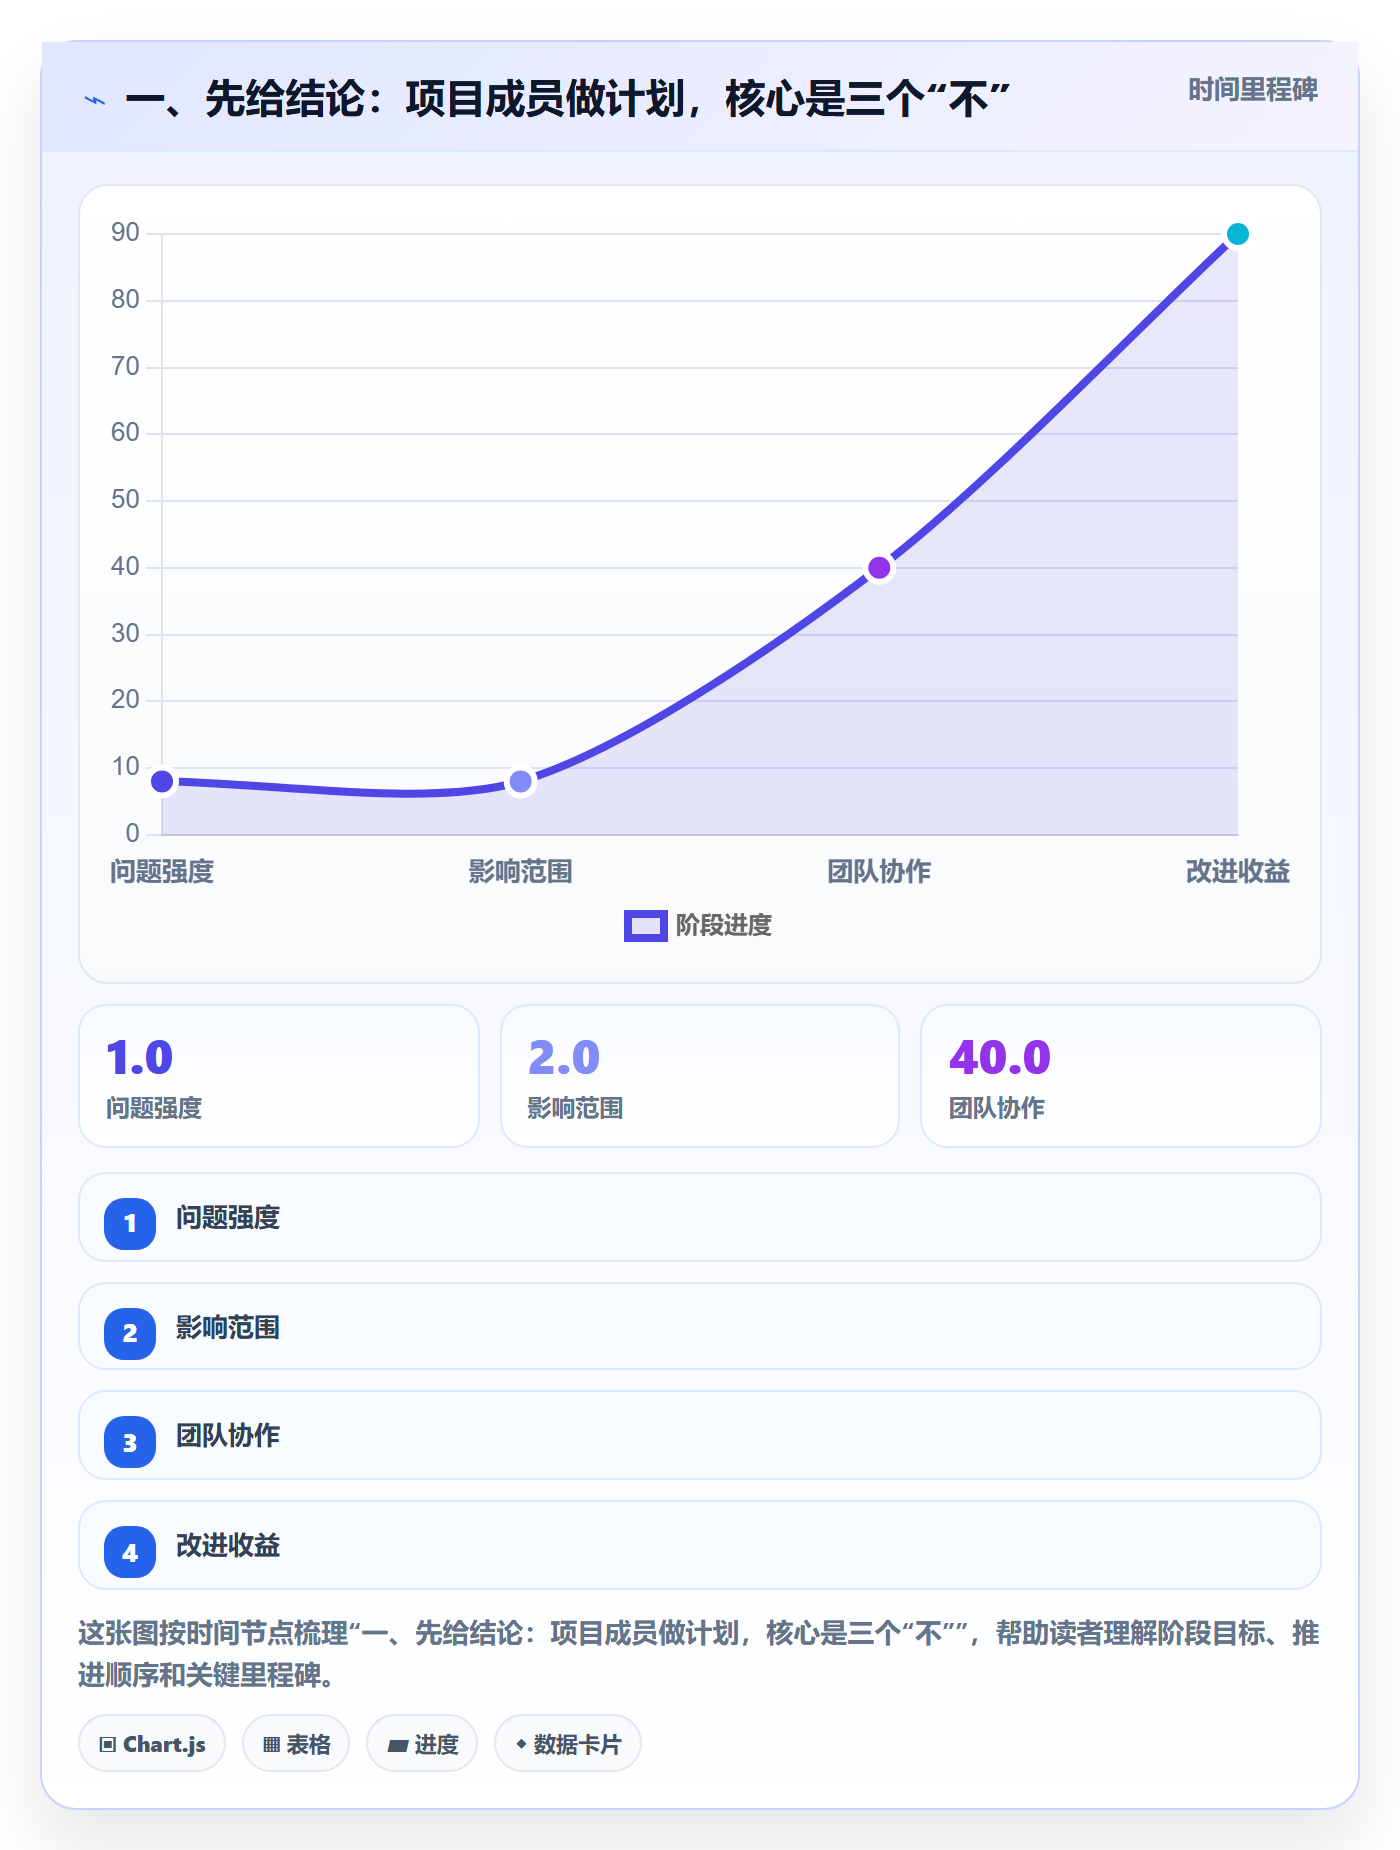Click the 50 y-axis label
The width and height of the screenshot is (1400, 1850).
pyautogui.click(x=125, y=500)
